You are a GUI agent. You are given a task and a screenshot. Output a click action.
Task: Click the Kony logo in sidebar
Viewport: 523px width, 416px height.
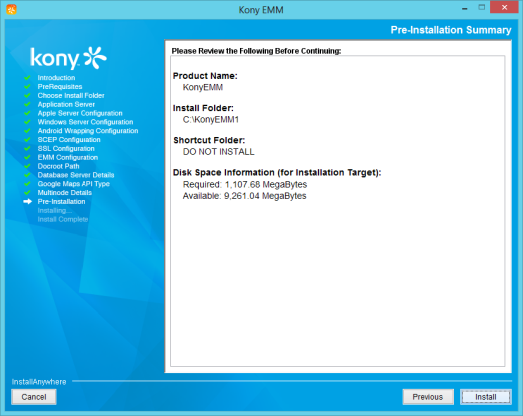tap(68, 57)
